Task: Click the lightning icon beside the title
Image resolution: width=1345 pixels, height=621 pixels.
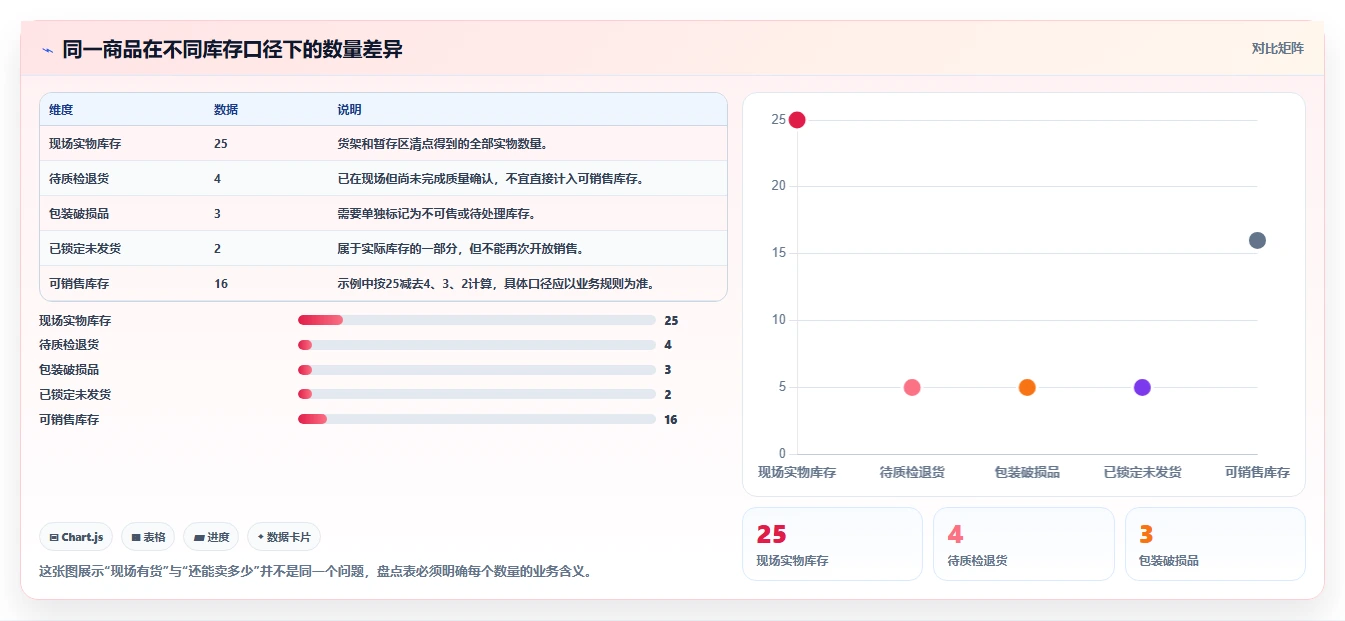Action: coord(47,49)
